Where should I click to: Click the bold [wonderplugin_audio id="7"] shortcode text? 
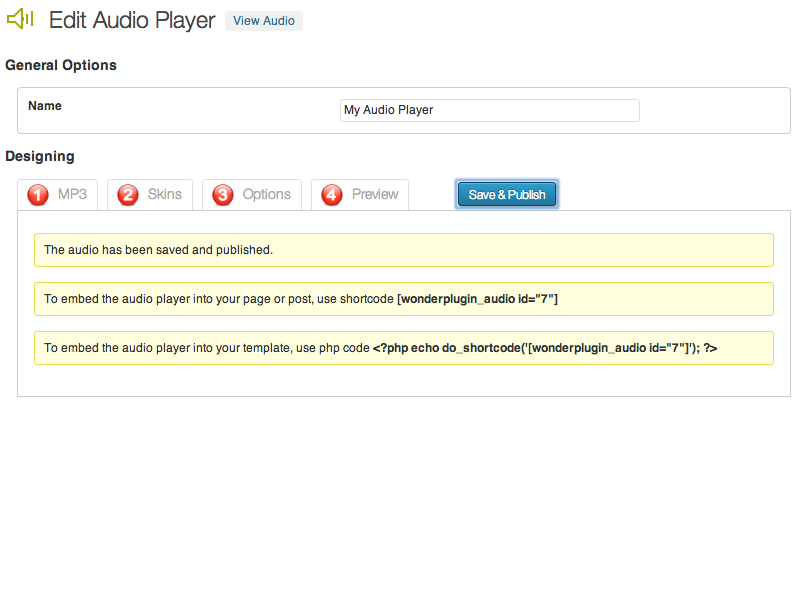click(x=477, y=299)
